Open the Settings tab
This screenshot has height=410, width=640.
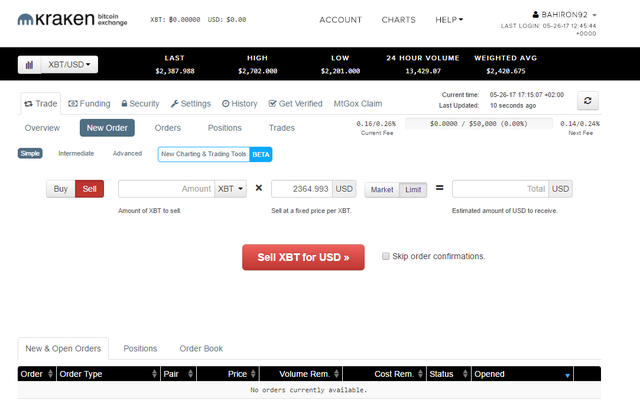pyautogui.click(x=191, y=104)
